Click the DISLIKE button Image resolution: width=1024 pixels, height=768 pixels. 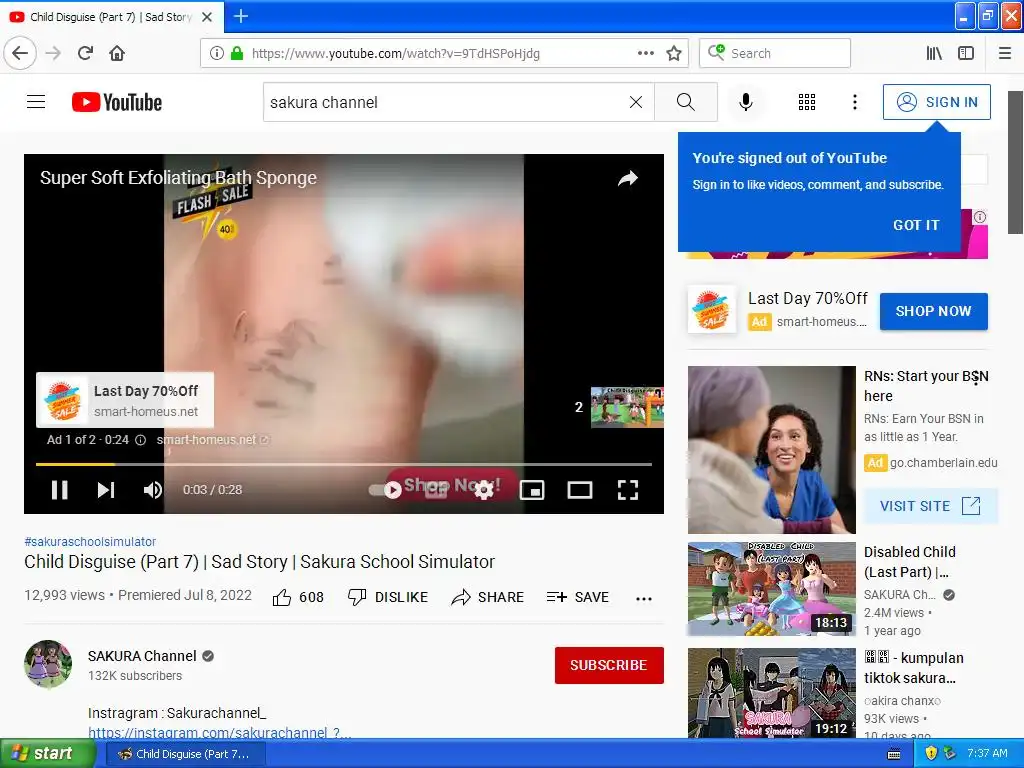(388, 597)
